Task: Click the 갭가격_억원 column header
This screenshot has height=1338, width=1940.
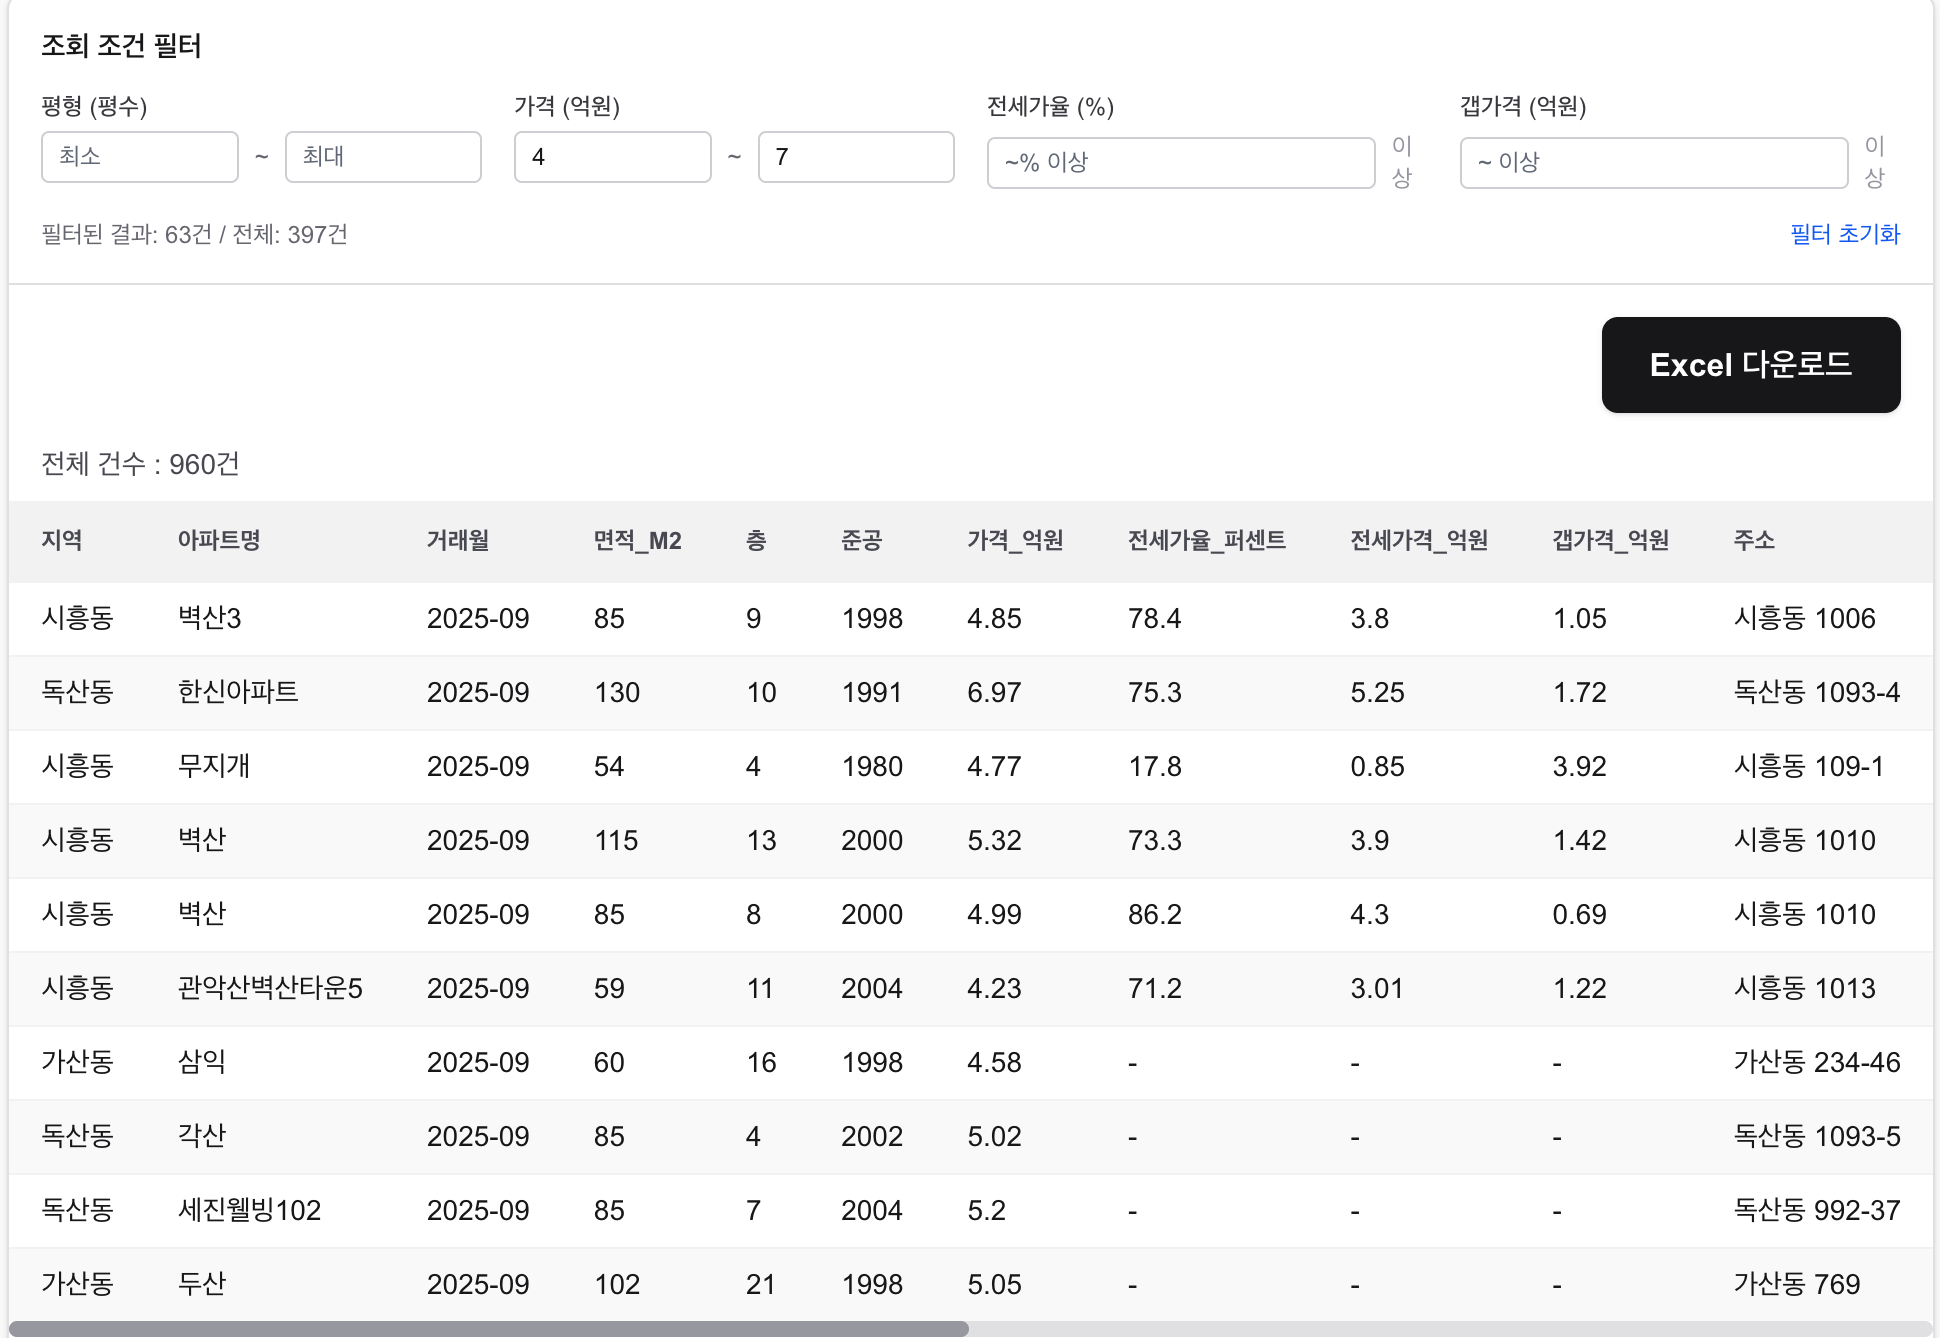Action: [1610, 541]
